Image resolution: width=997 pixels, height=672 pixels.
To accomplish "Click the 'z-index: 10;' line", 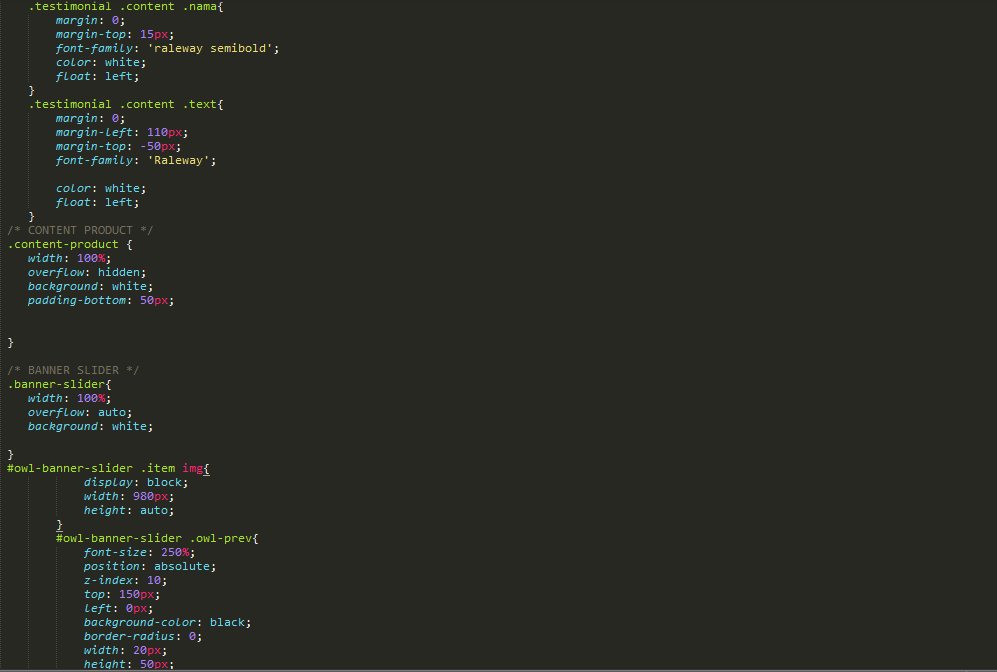I will pyautogui.click(x=125, y=580).
